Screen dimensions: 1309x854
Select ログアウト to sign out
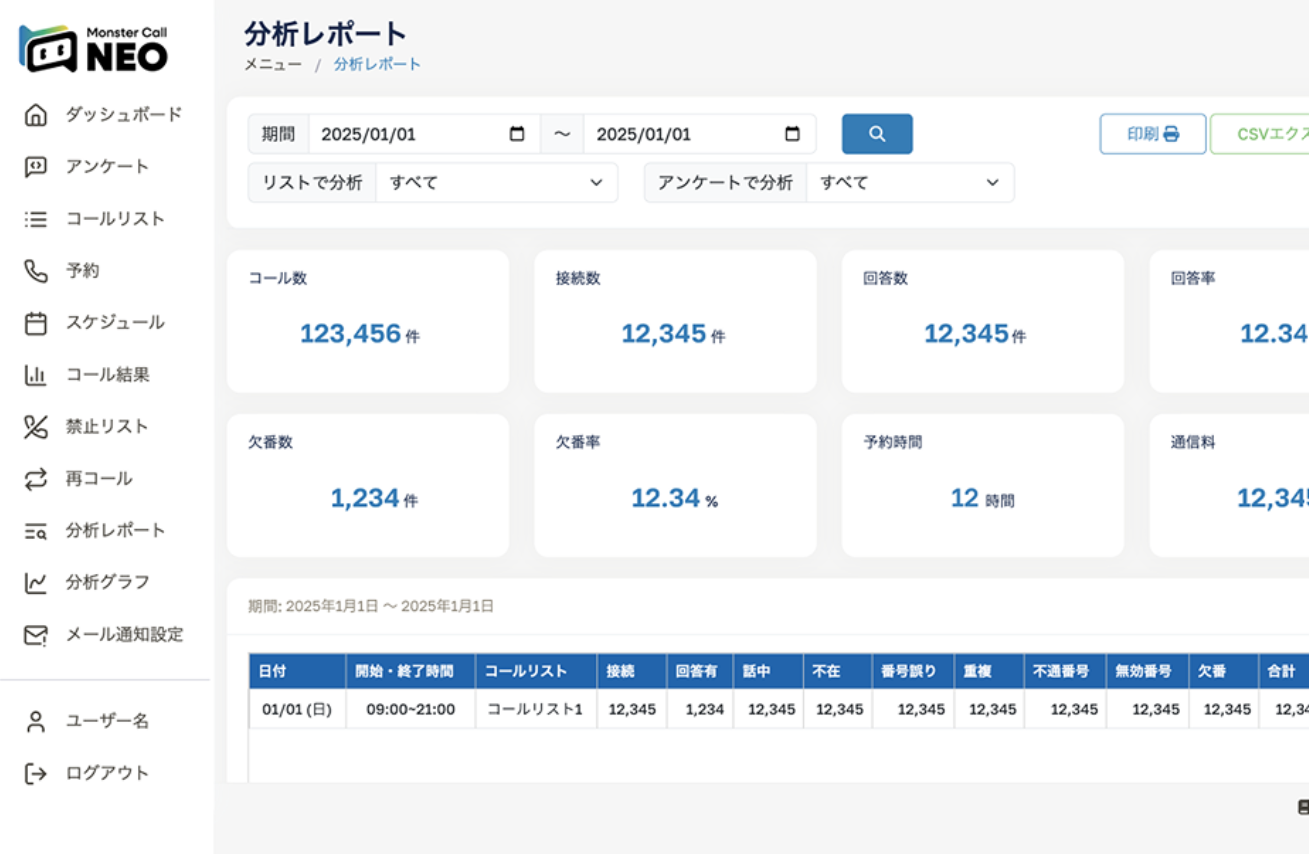point(106,773)
